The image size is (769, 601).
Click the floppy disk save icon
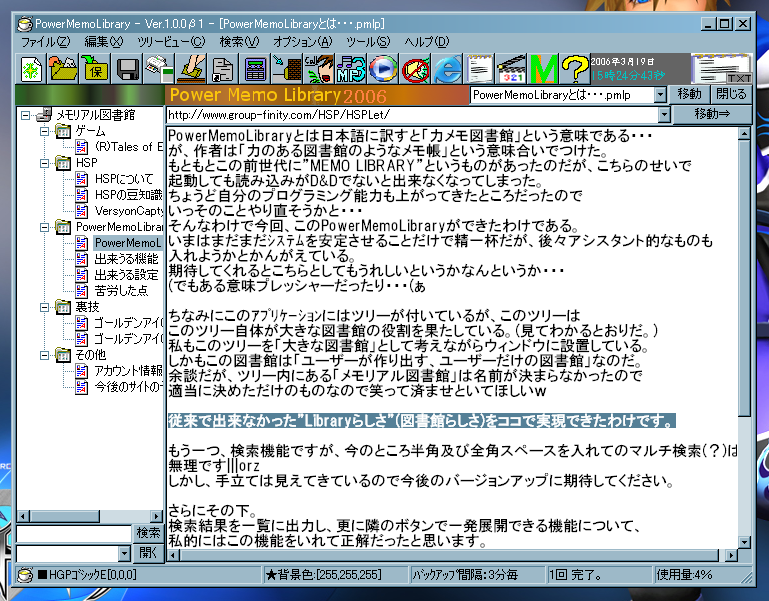tap(127, 69)
